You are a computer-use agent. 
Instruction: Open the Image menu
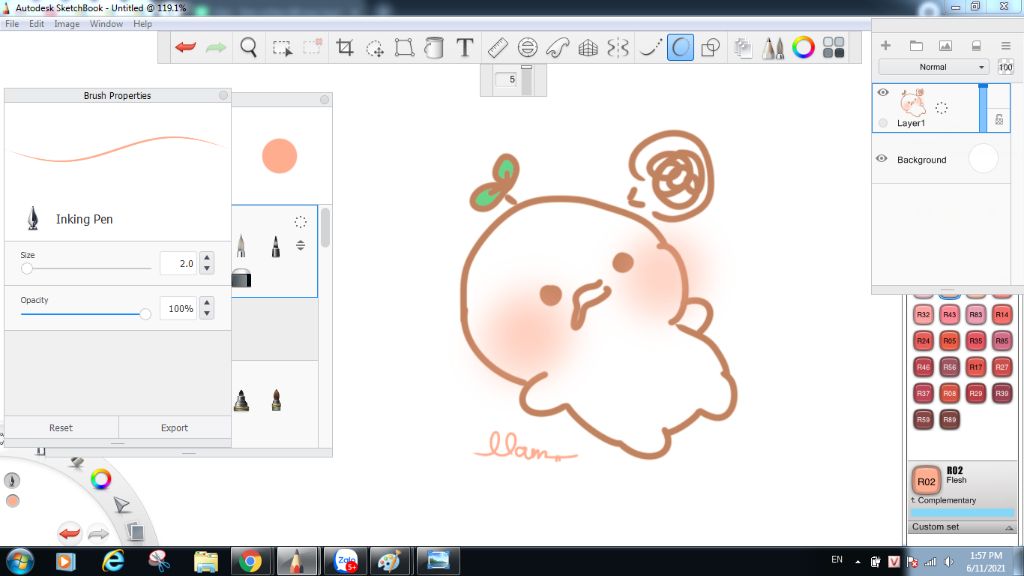pyautogui.click(x=67, y=24)
